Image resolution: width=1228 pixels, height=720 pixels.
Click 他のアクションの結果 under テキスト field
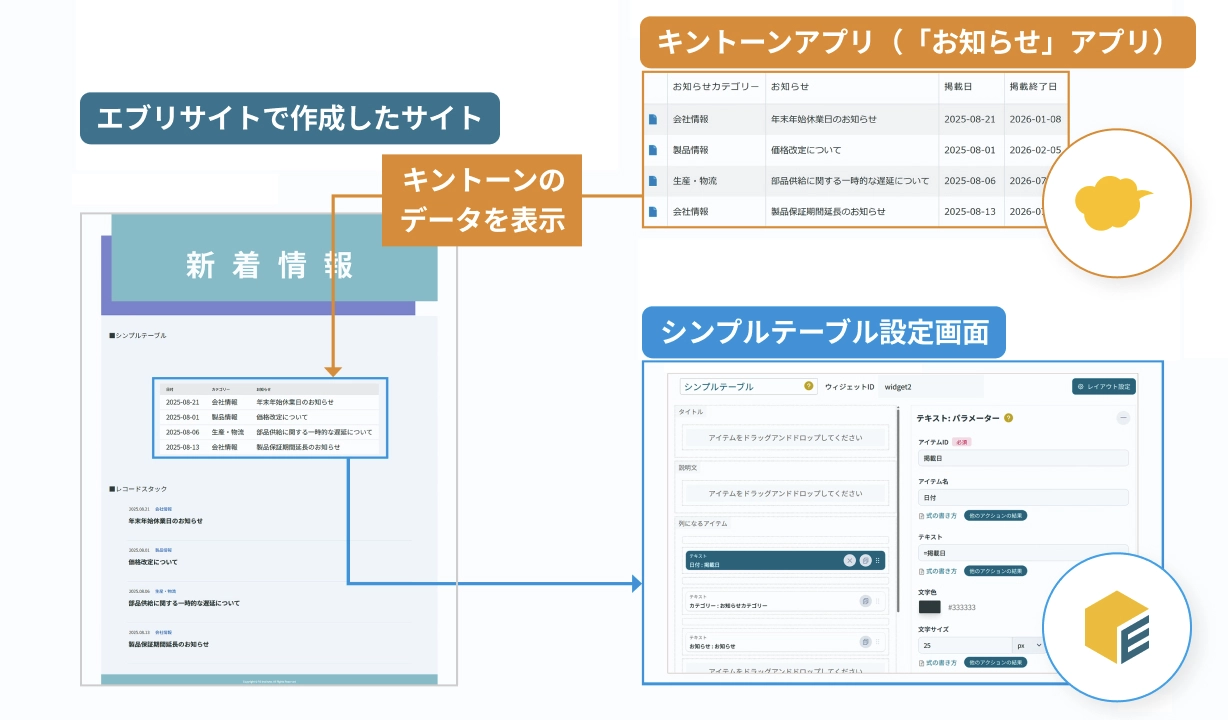pyautogui.click(x=995, y=571)
